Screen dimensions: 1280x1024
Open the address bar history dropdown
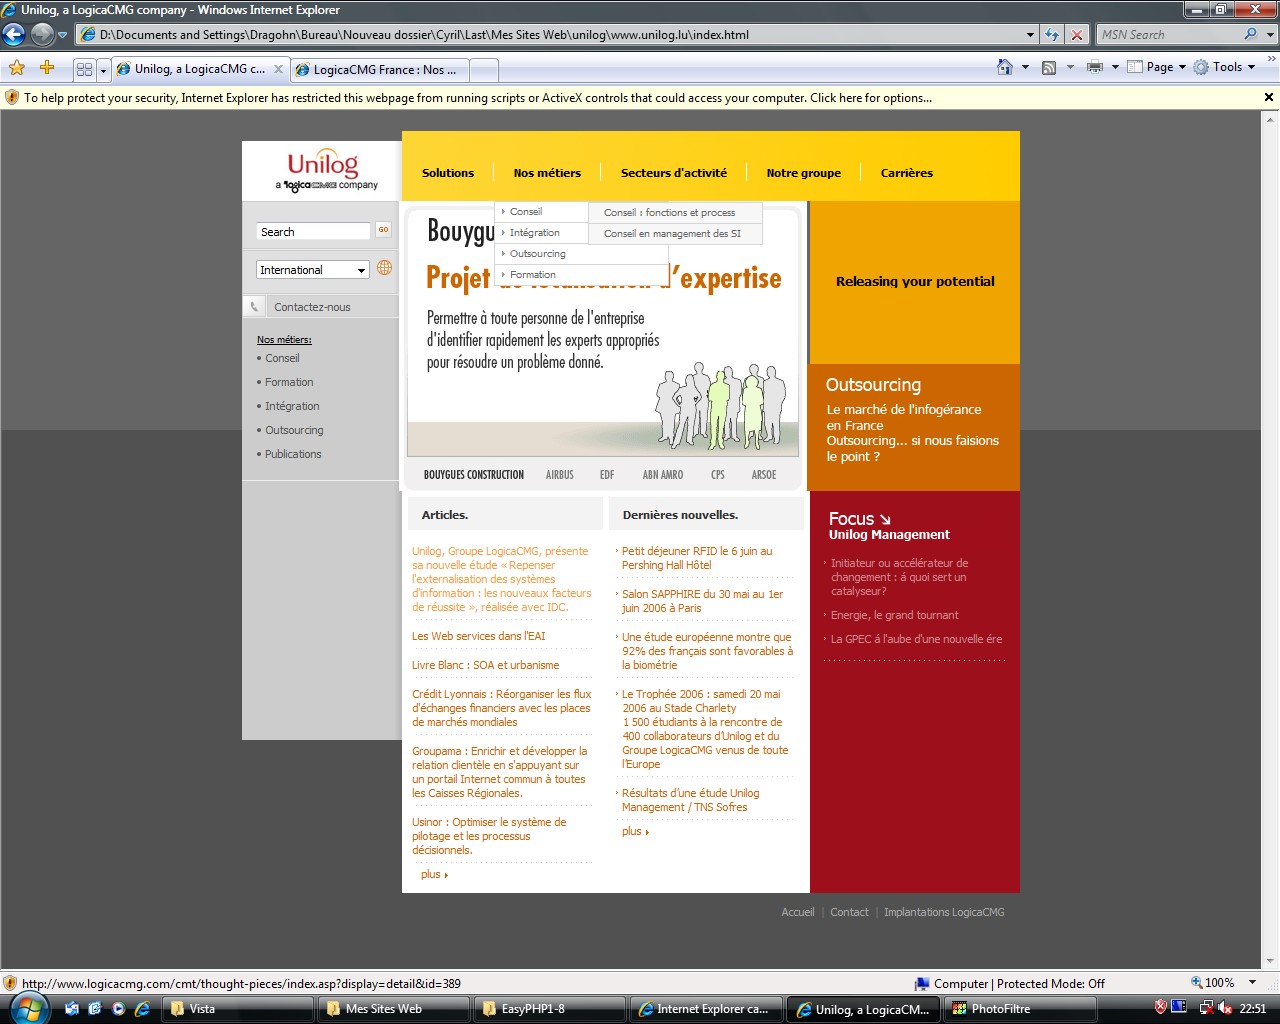pos(1030,34)
